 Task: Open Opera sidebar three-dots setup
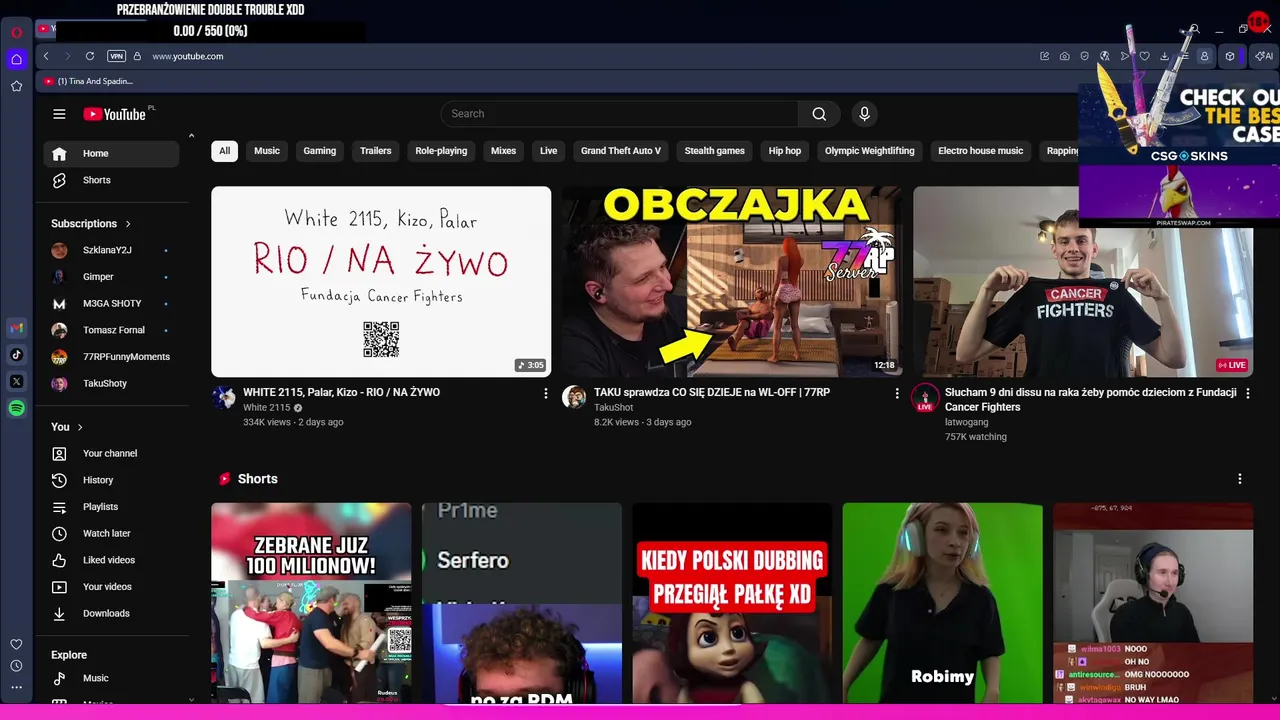tap(16, 687)
